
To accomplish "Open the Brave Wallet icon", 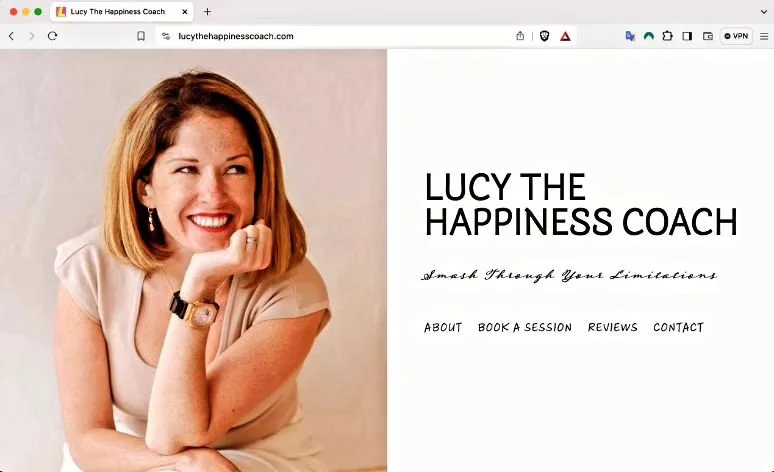I will pos(708,36).
